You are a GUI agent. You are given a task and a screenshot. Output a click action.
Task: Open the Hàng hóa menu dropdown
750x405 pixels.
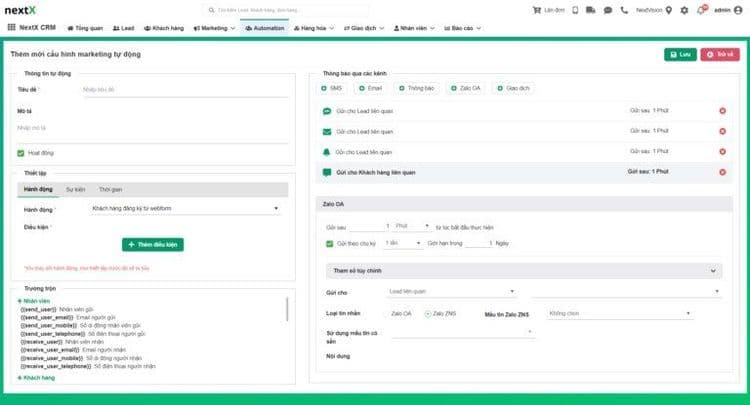click(314, 28)
